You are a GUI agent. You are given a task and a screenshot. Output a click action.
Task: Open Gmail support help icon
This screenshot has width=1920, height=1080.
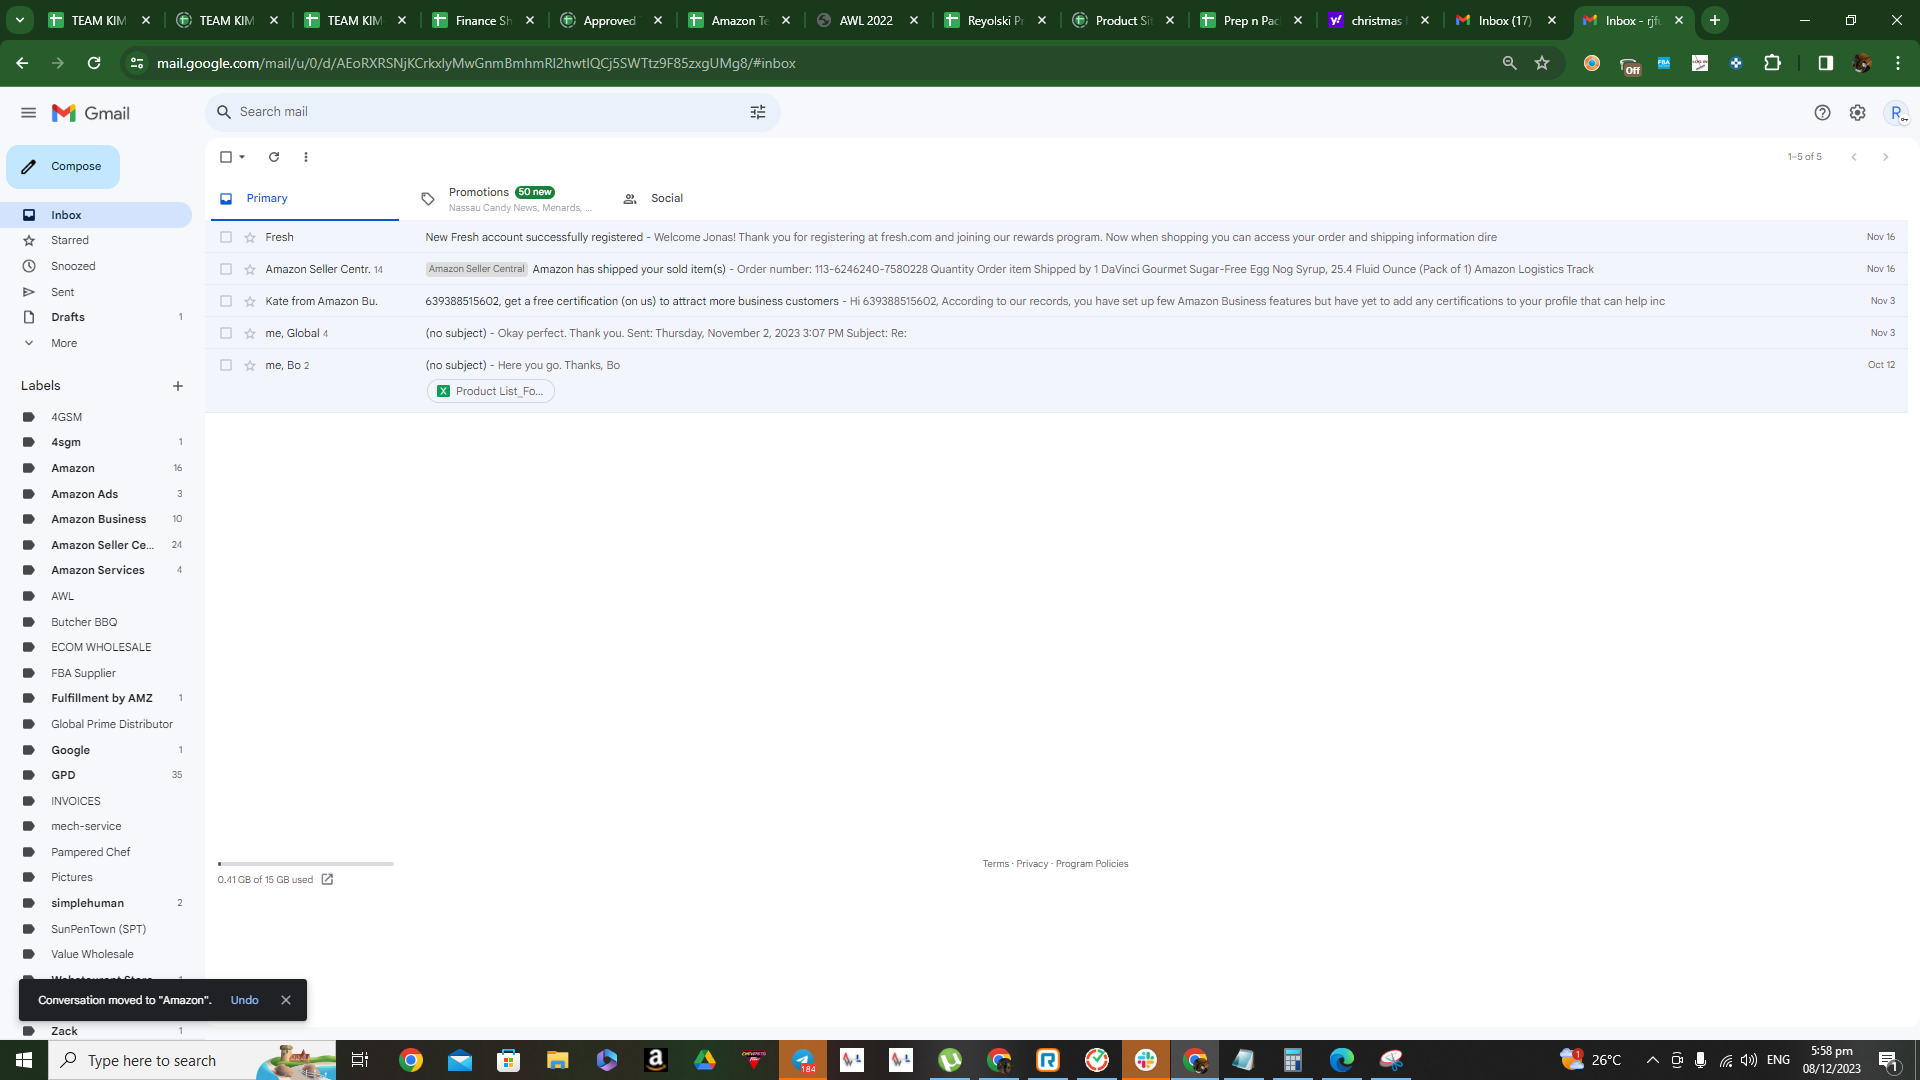(x=1822, y=113)
